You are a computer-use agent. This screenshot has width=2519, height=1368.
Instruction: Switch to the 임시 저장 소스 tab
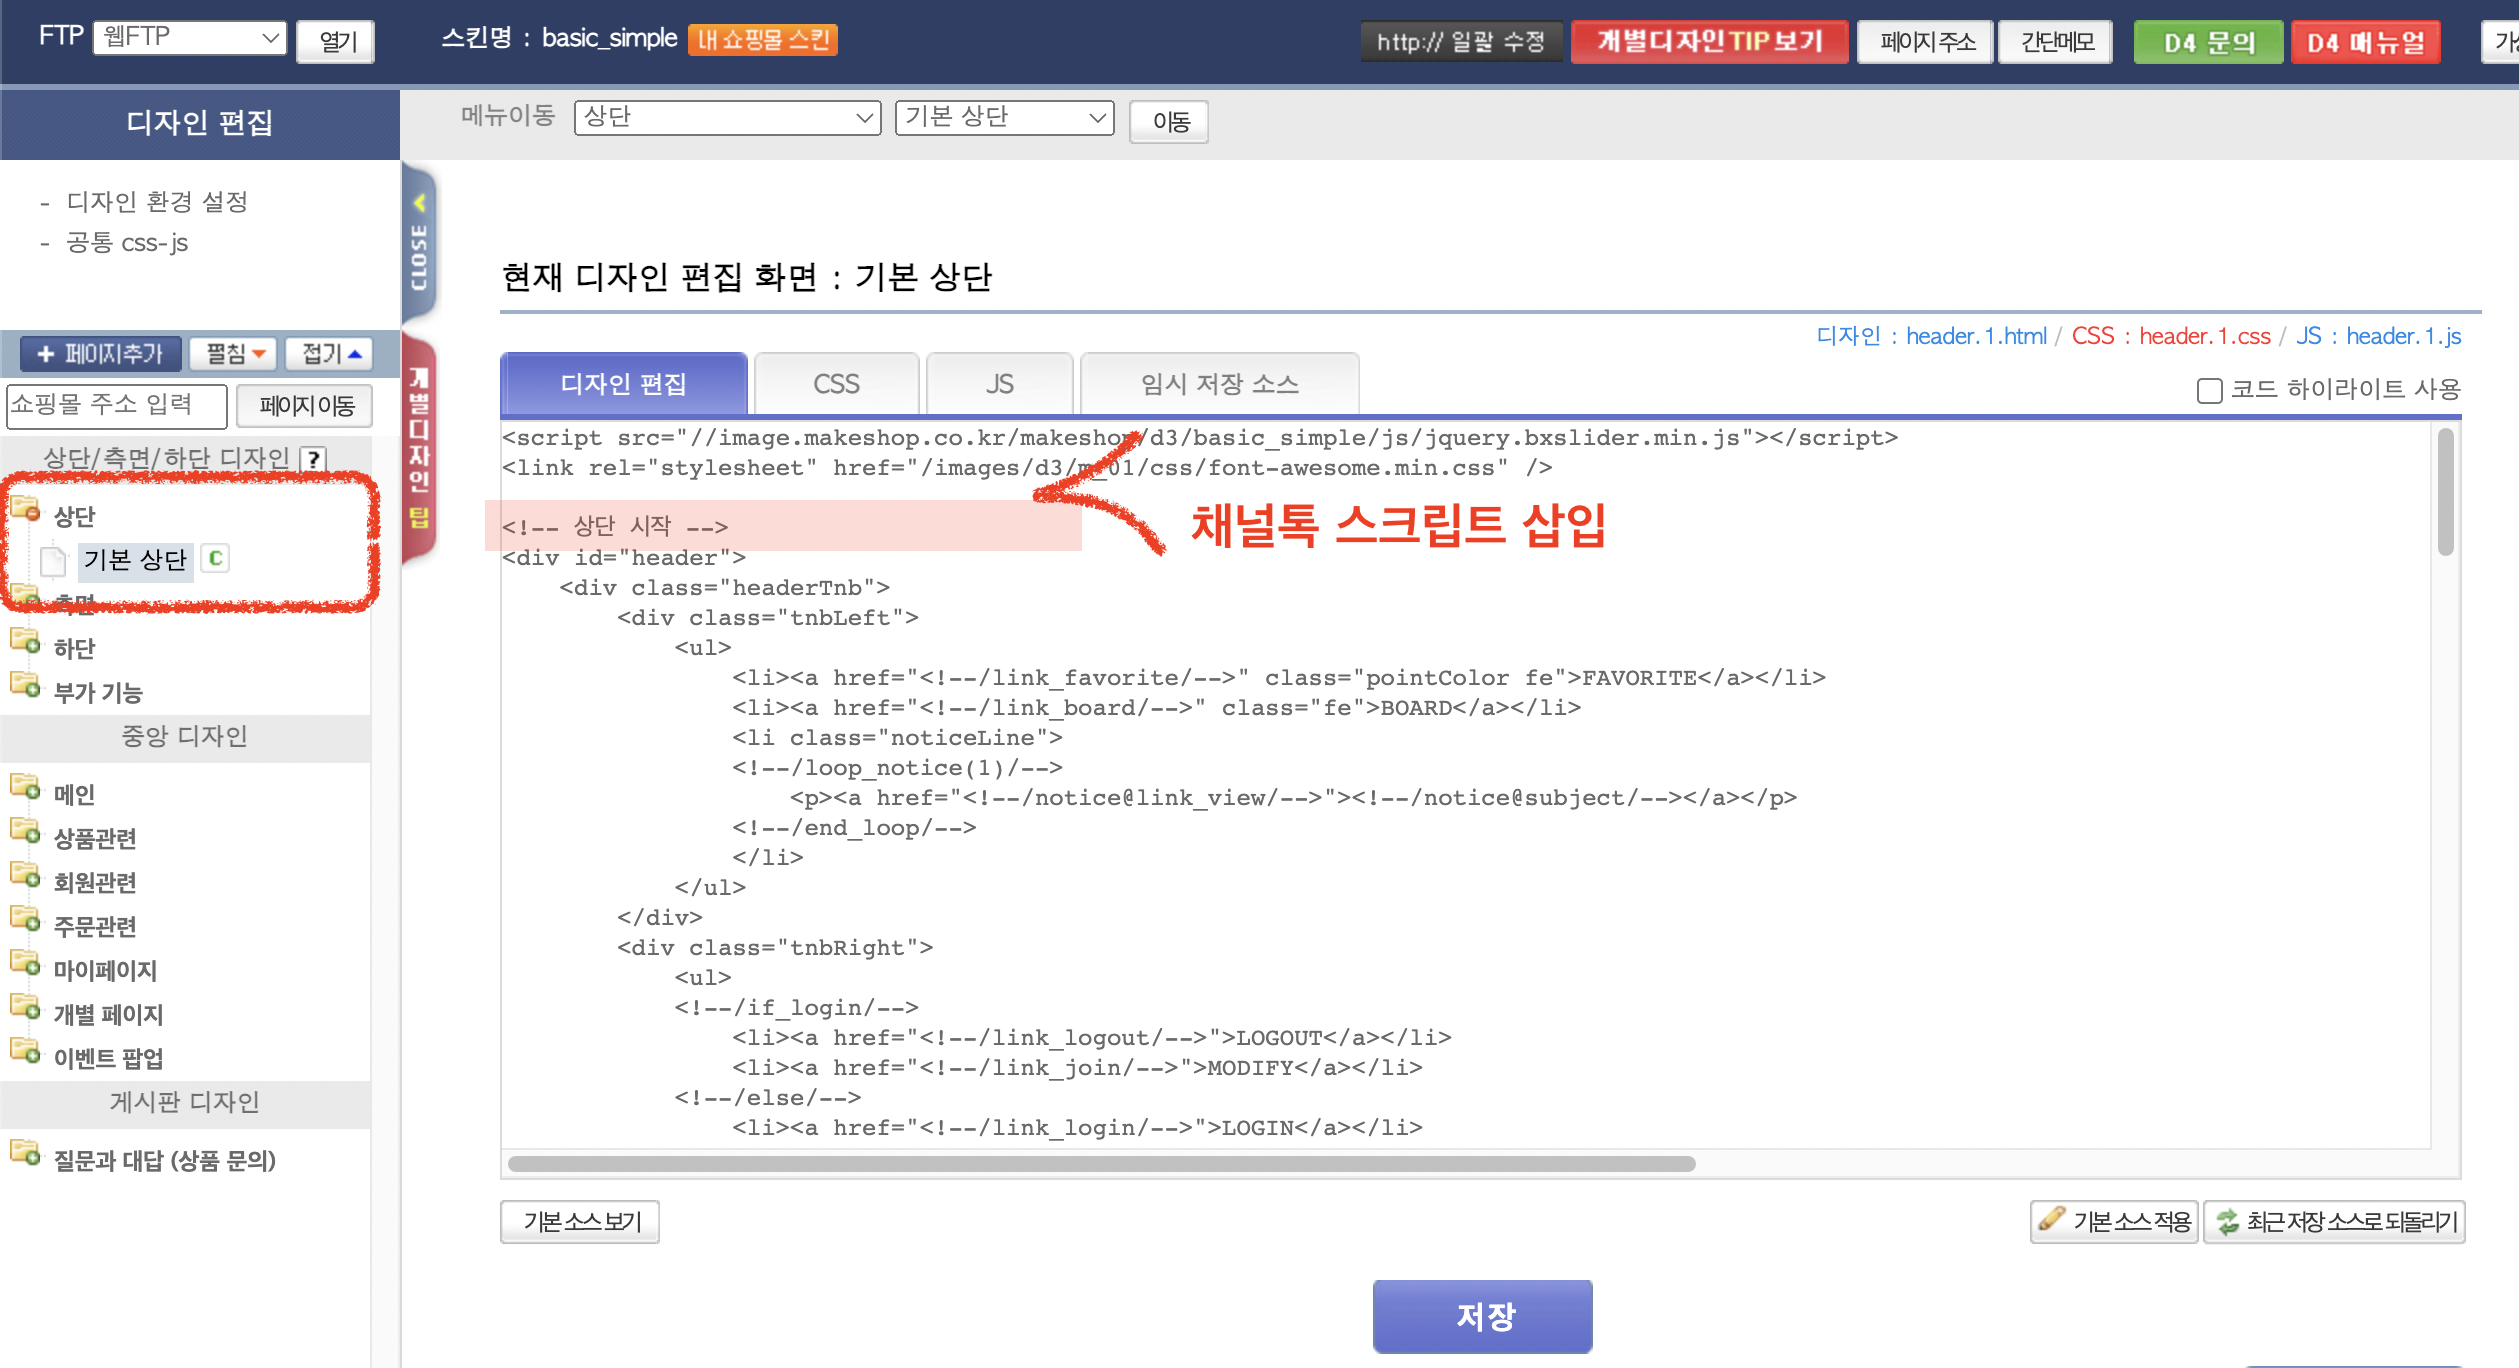point(1219,384)
